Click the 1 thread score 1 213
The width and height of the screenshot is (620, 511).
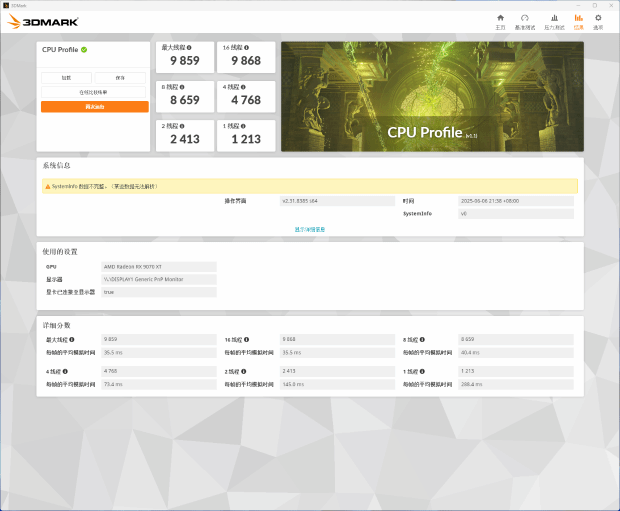click(246, 139)
